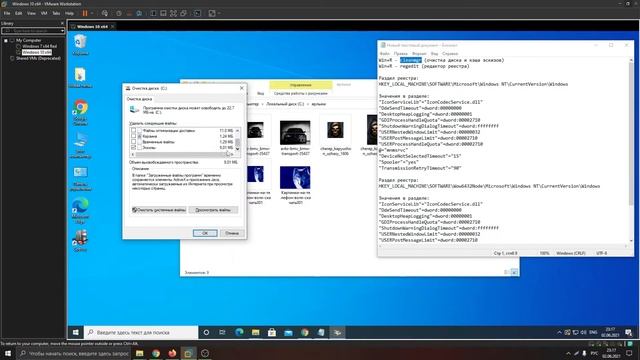Open the Library search dropdown arrow

(x=62, y=31)
